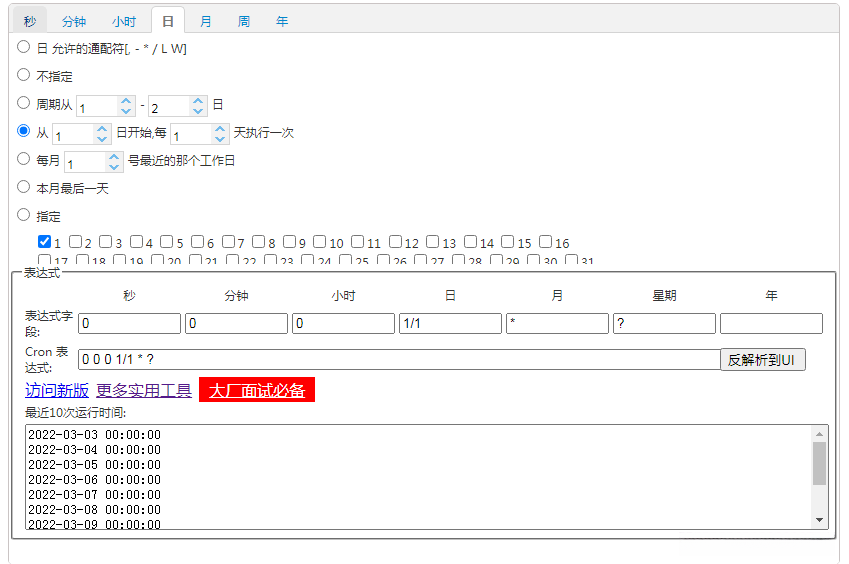
Task: Increase the 从...日开始 start value
Action: [x=102, y=129]
